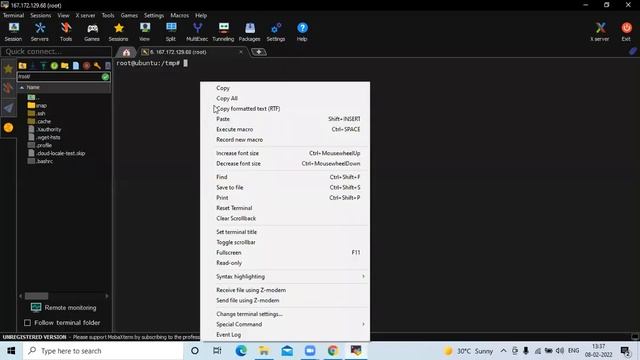Click the new folder icon in SFTP toolbar
Image resolution: width=640 pixels, height=360 pixels.
click(64, 66)
